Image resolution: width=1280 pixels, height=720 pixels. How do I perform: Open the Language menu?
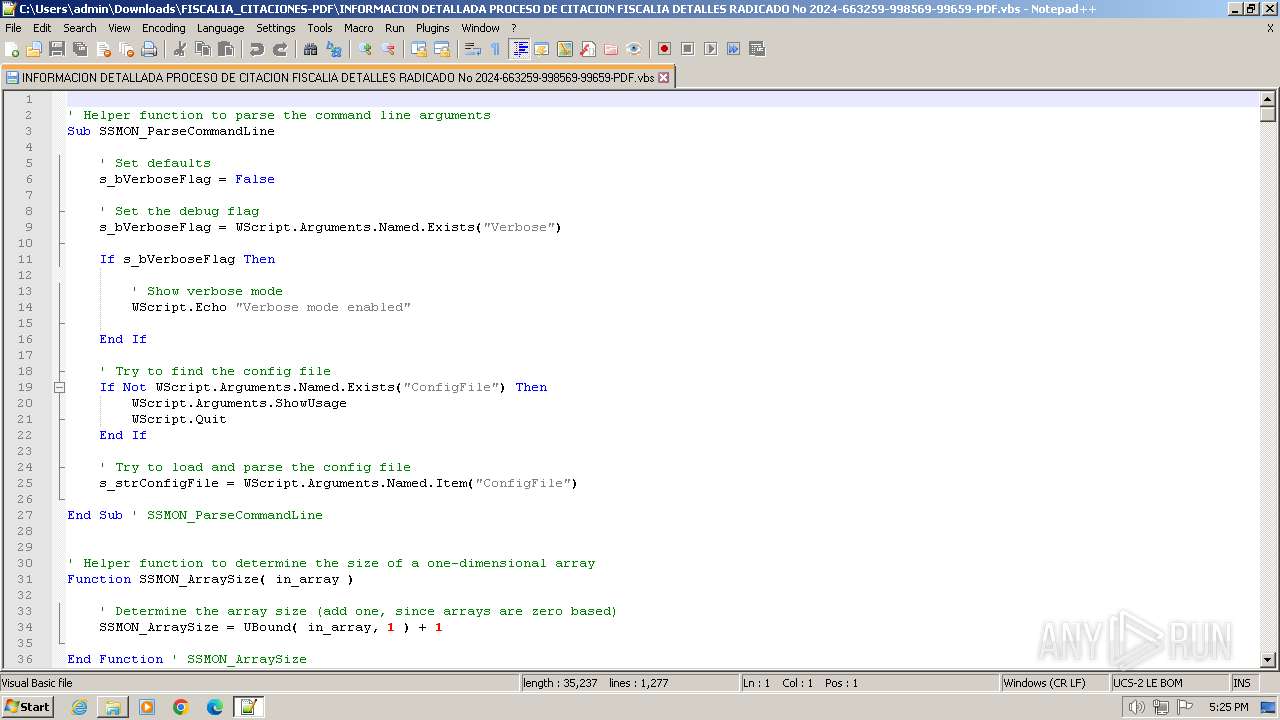220,28
